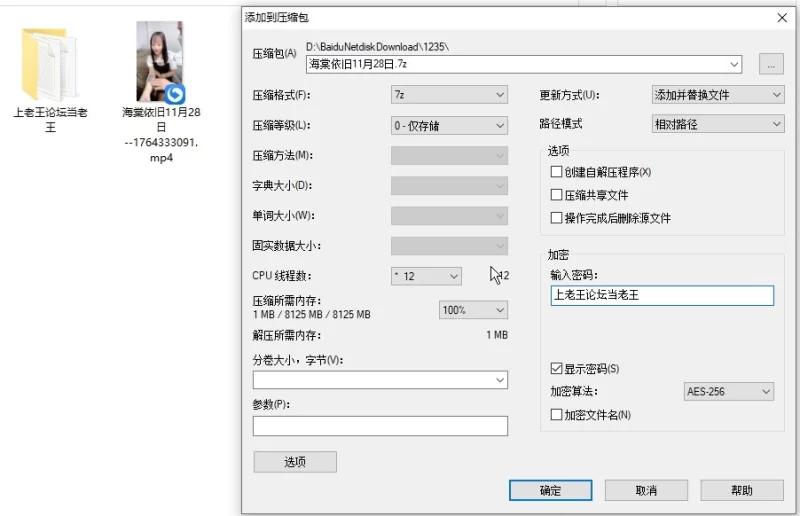
Task: Uncheck the 显示密码 checkbox
Action: [x=557, y=369]
